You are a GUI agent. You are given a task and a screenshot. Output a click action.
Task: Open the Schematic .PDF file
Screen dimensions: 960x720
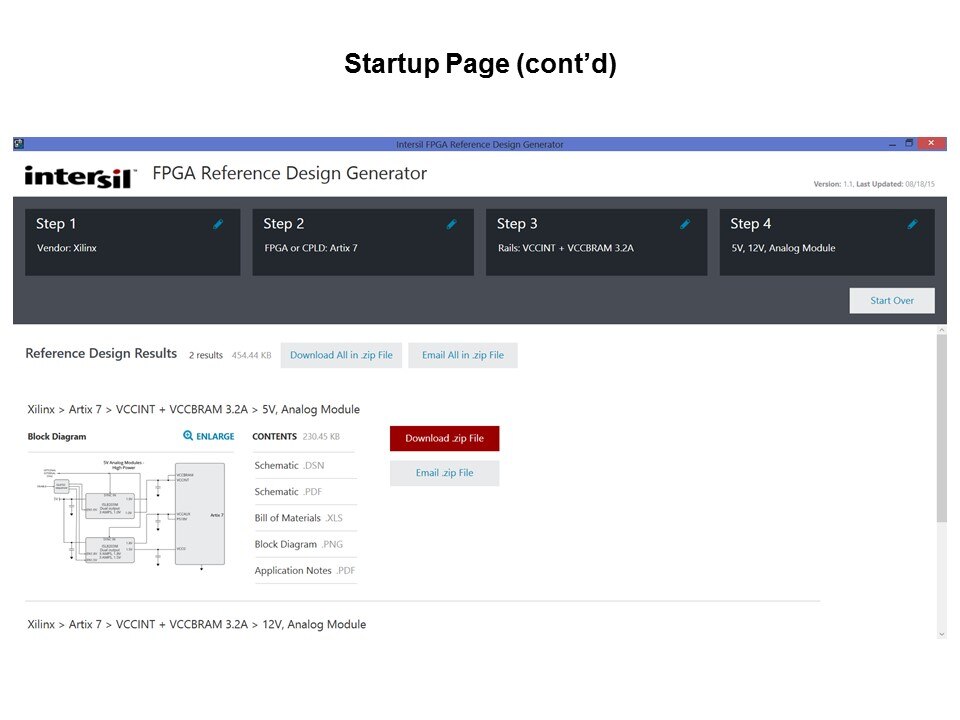(289, 492)
